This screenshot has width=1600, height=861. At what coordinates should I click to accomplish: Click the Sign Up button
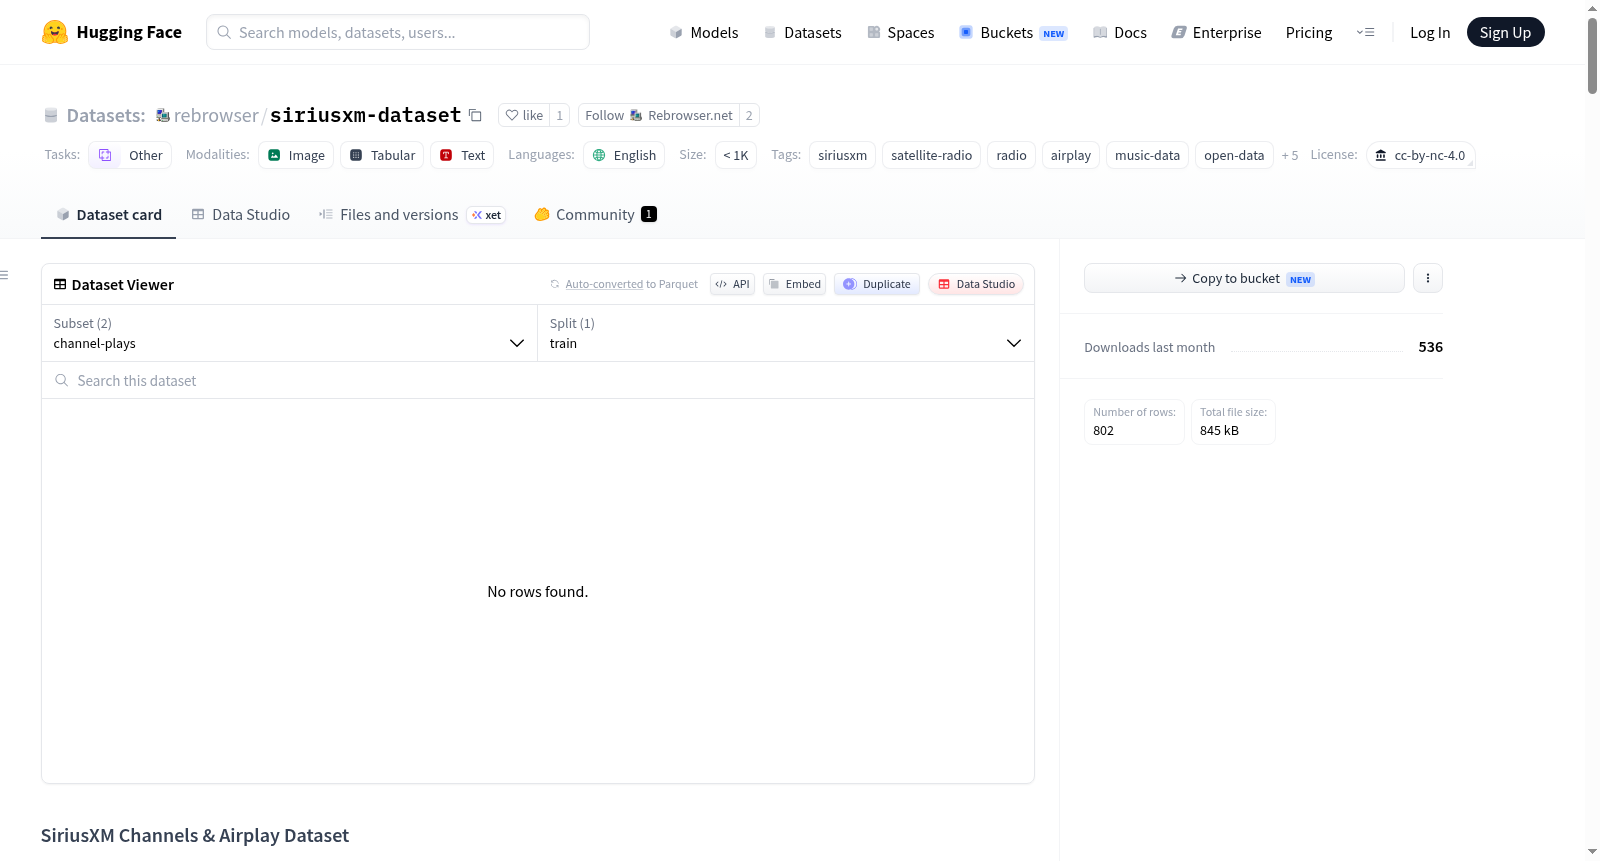(1505, 32)
